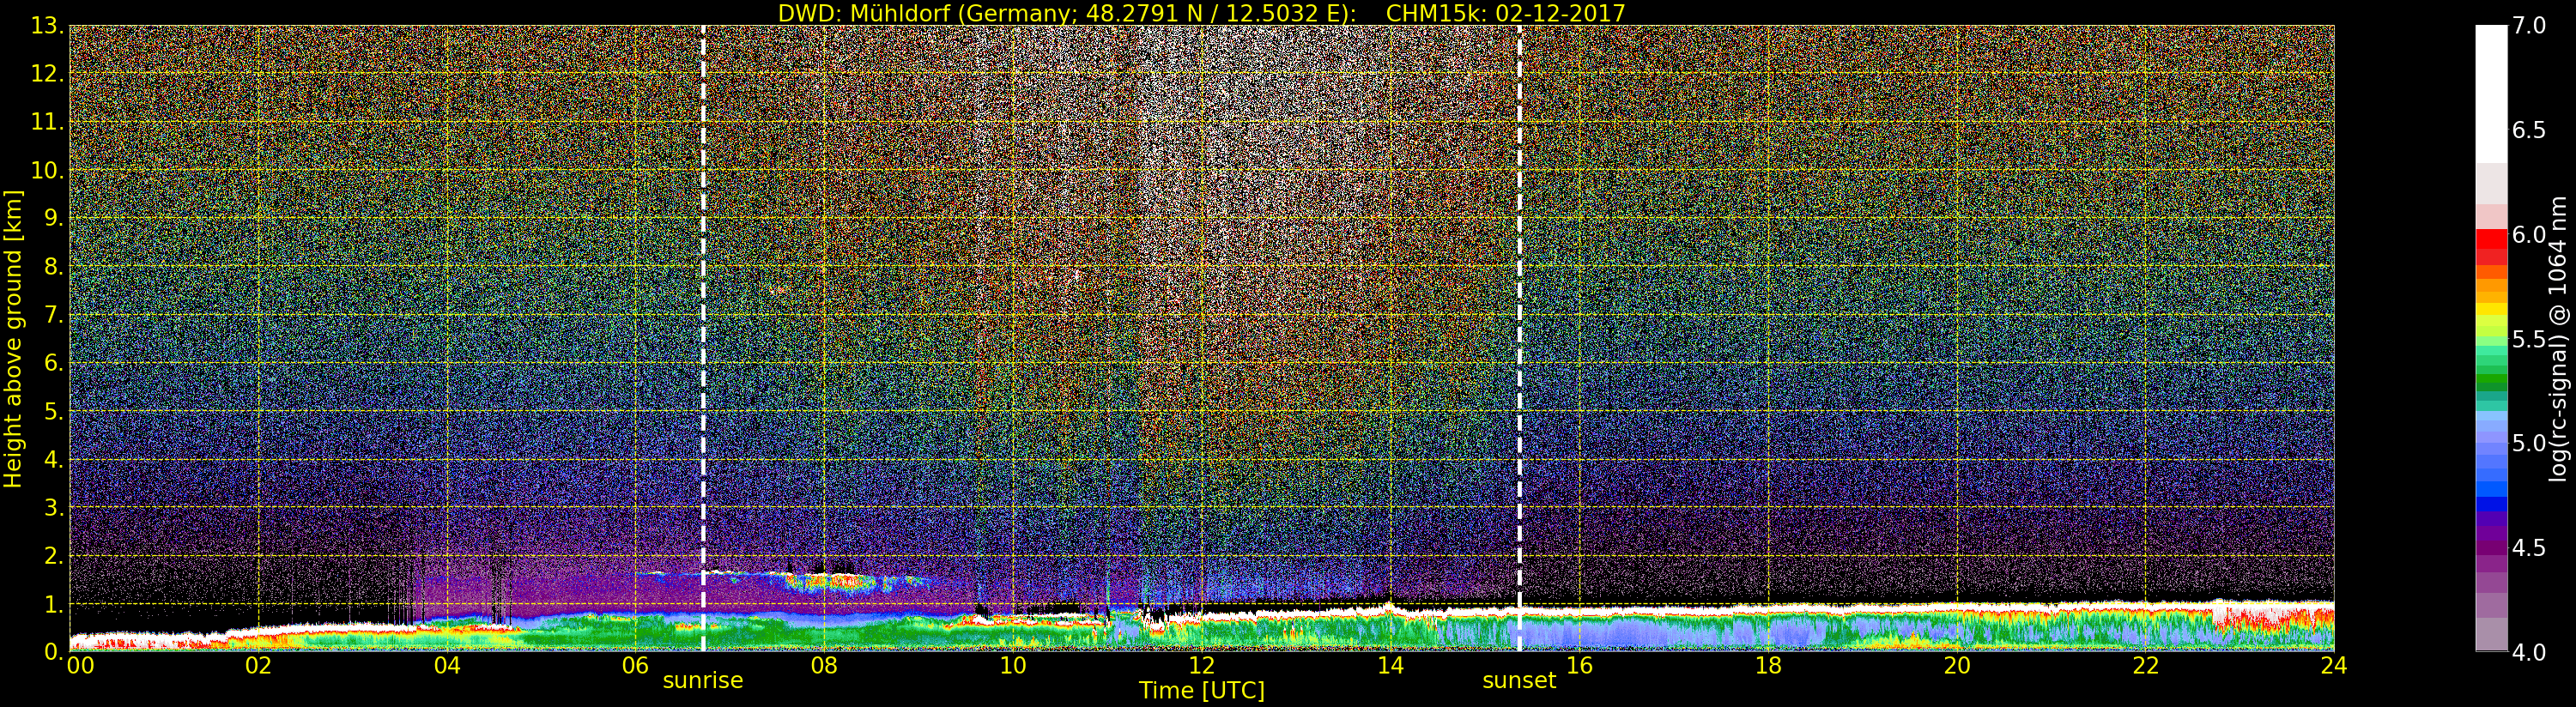Click the height axis tick '6.'
2576x707 pixels.
click(x=53, y=363)
